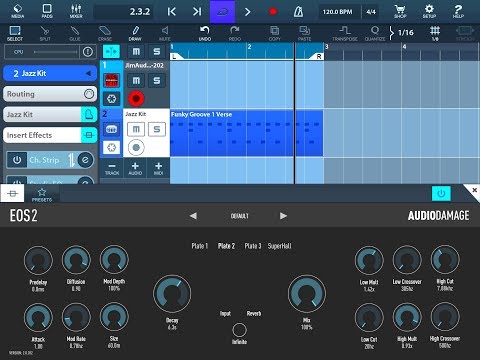Open the Jazz Kit drum instrument icon
This screenshot has width=480, height=360.
point(111,129)
